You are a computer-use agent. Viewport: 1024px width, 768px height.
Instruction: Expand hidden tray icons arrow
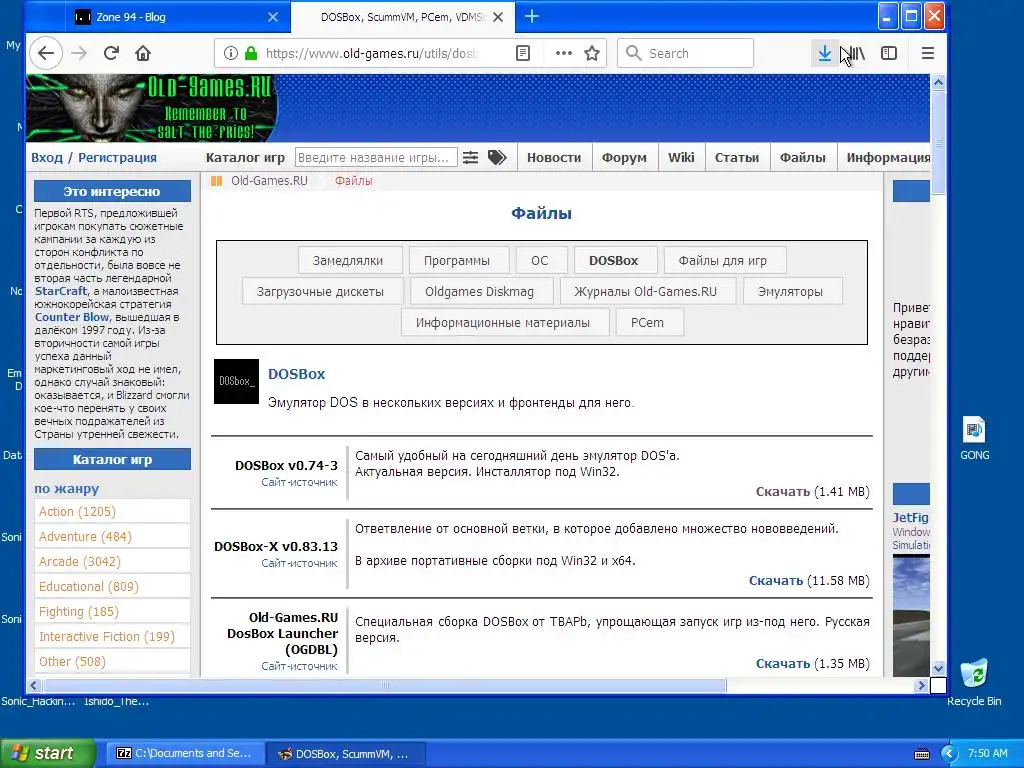click(949, 754)
